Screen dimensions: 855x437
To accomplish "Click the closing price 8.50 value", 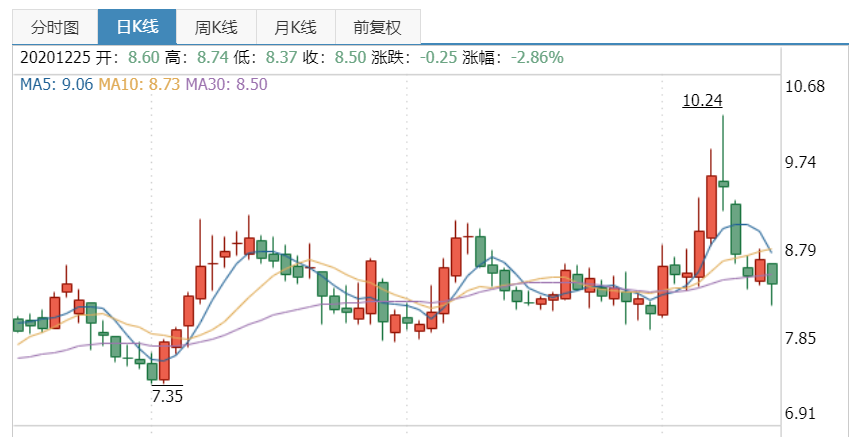I will (350, 57).
